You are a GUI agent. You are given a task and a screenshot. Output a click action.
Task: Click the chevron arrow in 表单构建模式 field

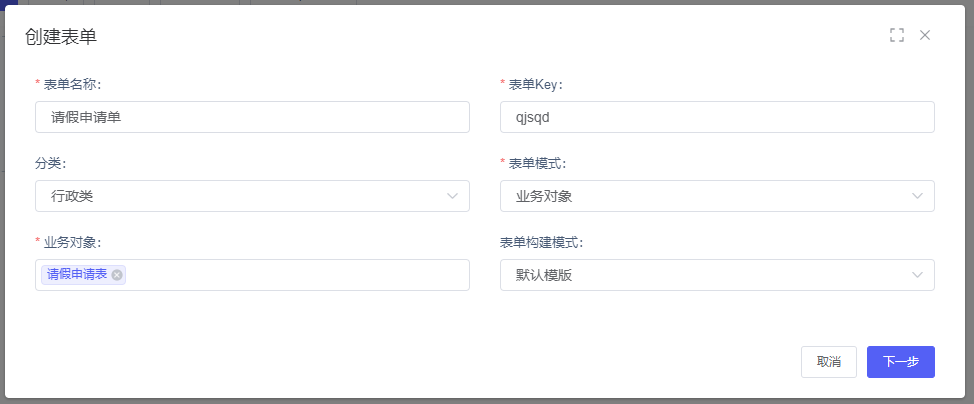pos(918,275)
